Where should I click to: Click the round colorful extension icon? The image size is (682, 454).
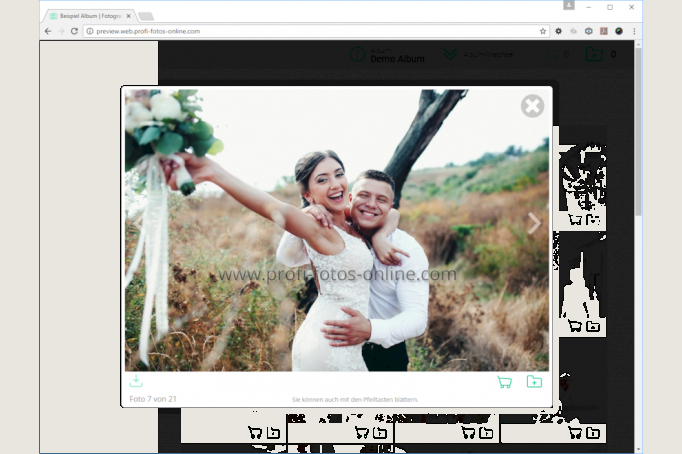coord(619,31)
